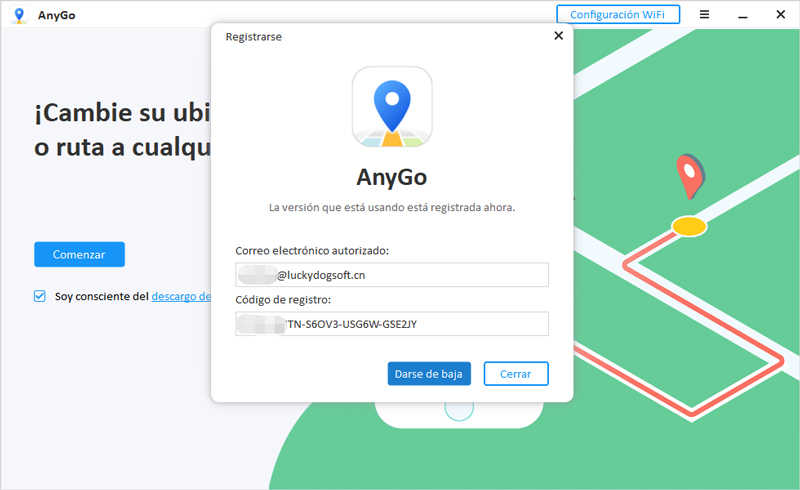Viewport: 800px width, 490px height.
Task: Close the Registrarse dialog with the X
Action: tap(558, 36)
